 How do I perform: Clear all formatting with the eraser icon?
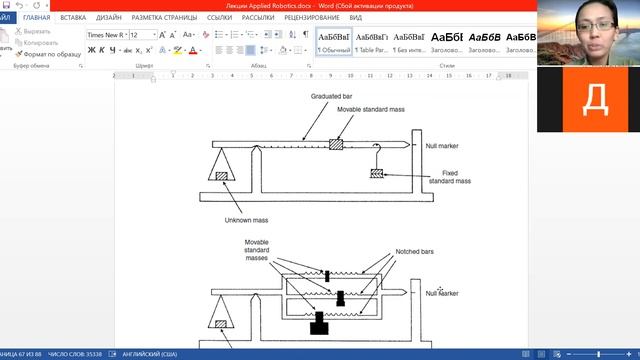[x=206, y=35]
